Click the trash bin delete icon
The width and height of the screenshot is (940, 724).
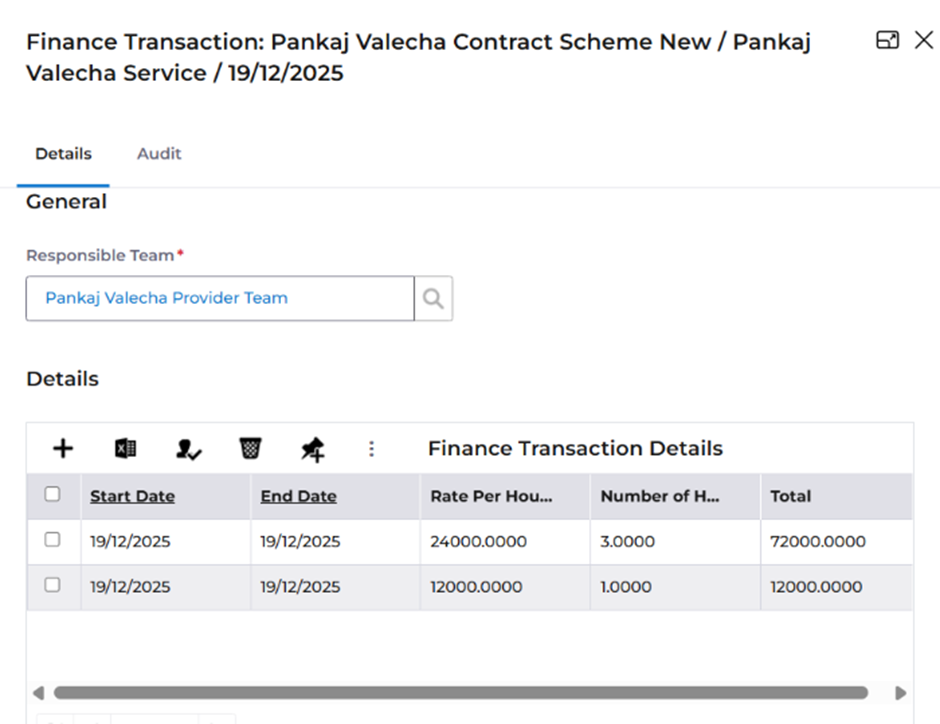tap(250, 449)
